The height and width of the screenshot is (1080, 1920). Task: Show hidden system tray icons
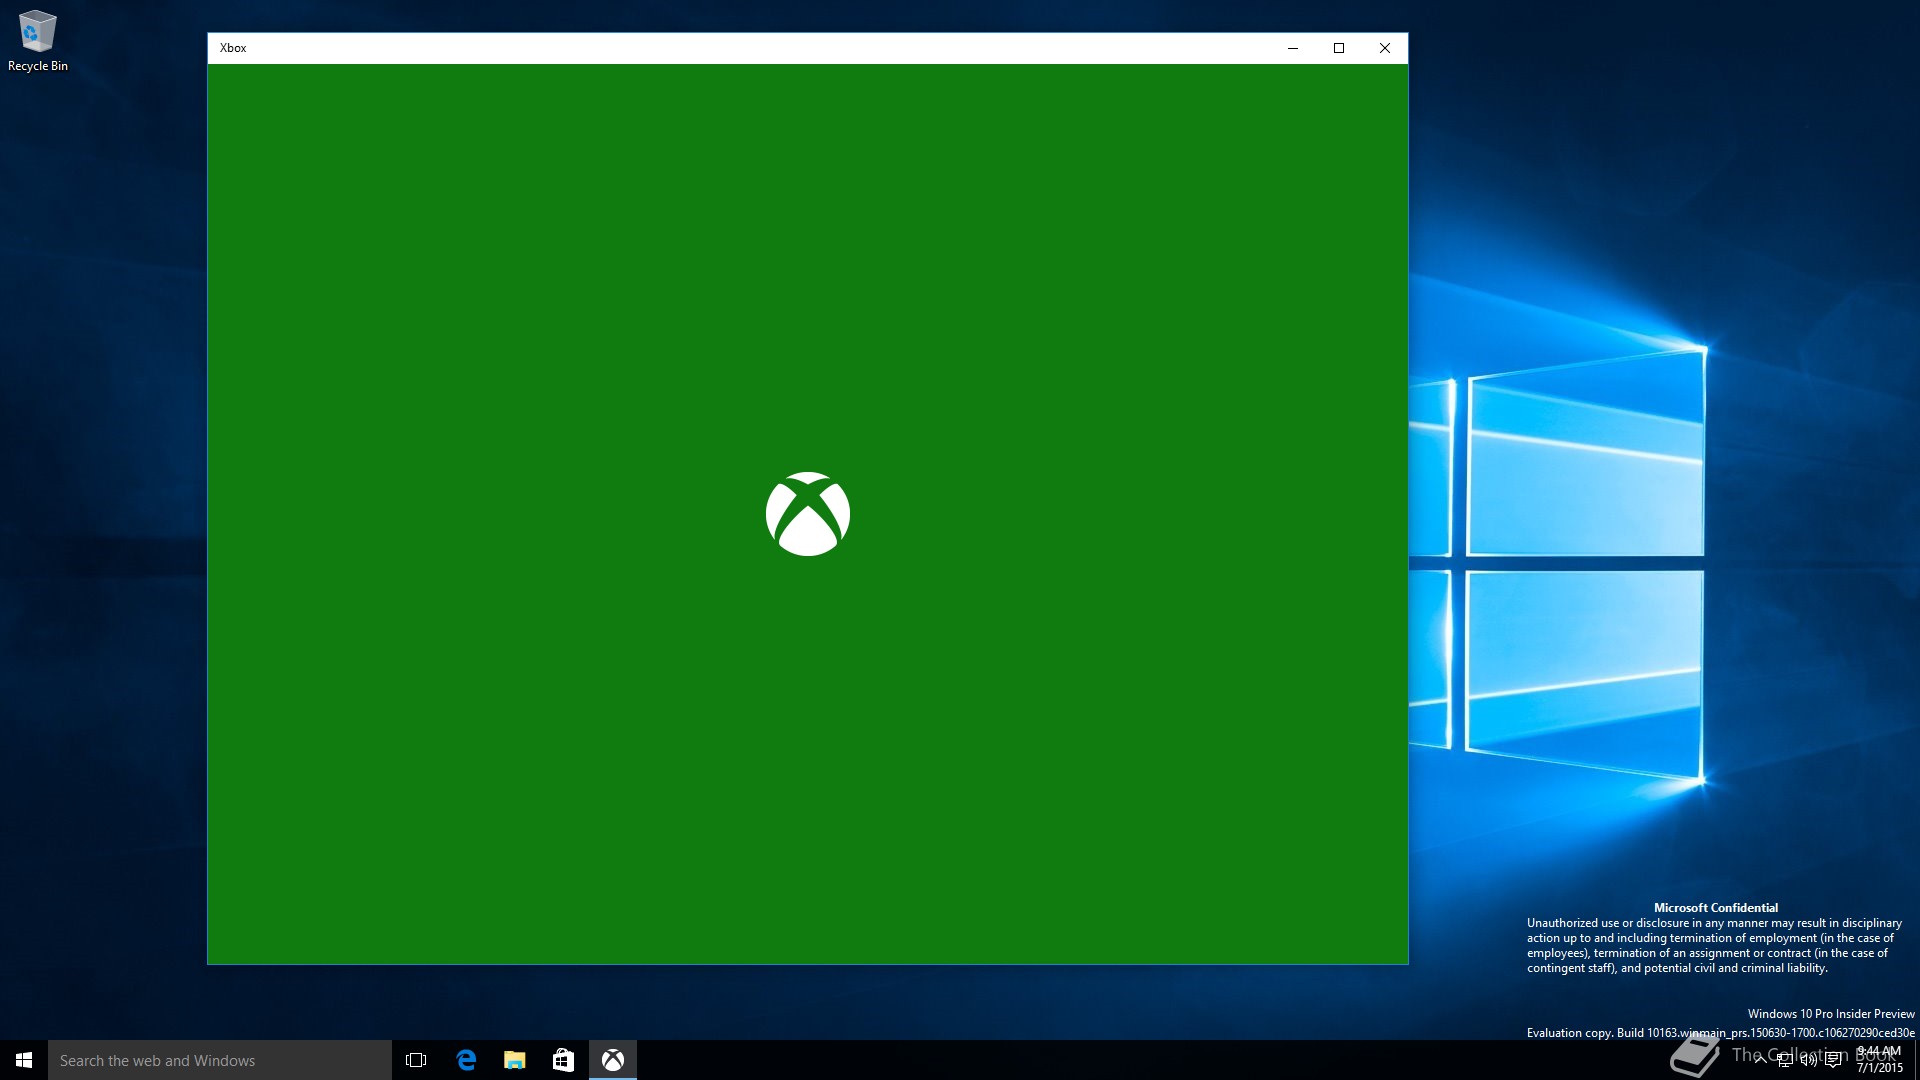coord(1760,1060)
